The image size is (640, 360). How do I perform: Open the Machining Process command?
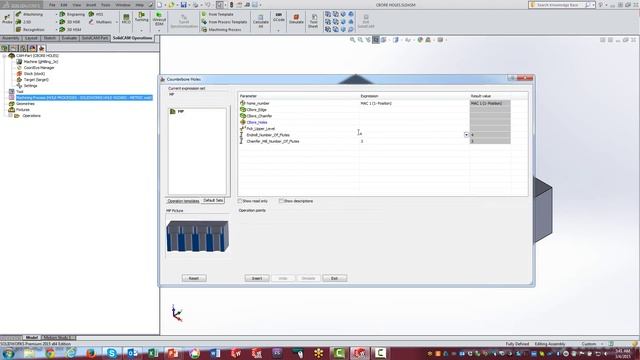tap(221, 29)
